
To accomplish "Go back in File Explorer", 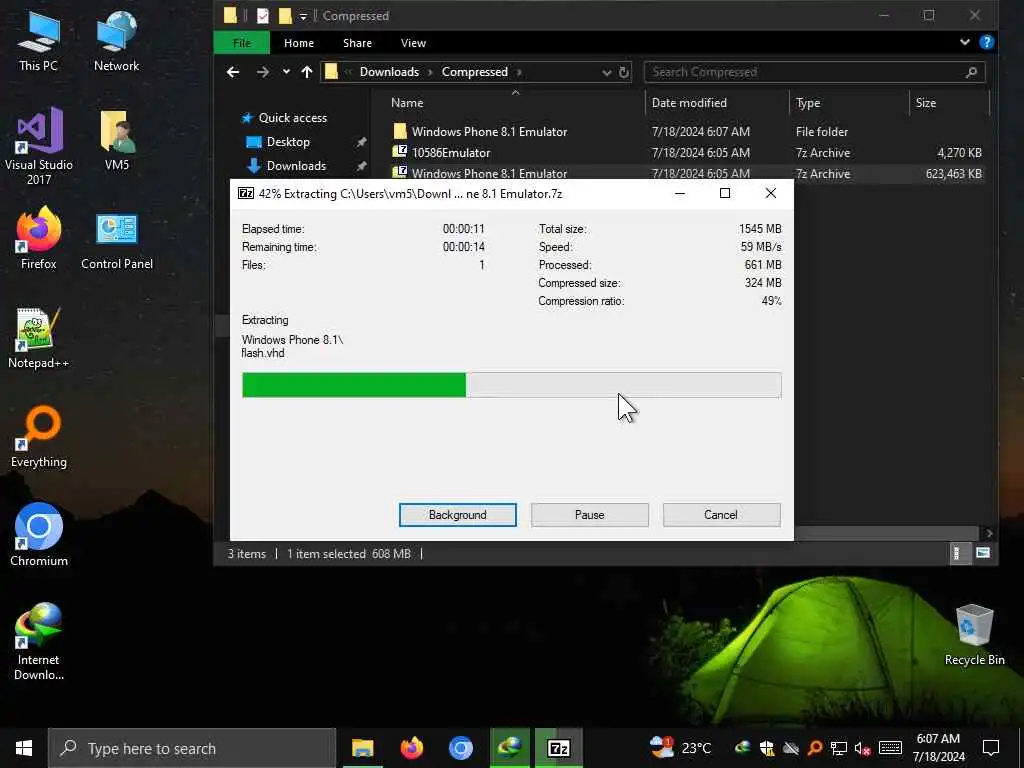I will click(x=233, y=72).
